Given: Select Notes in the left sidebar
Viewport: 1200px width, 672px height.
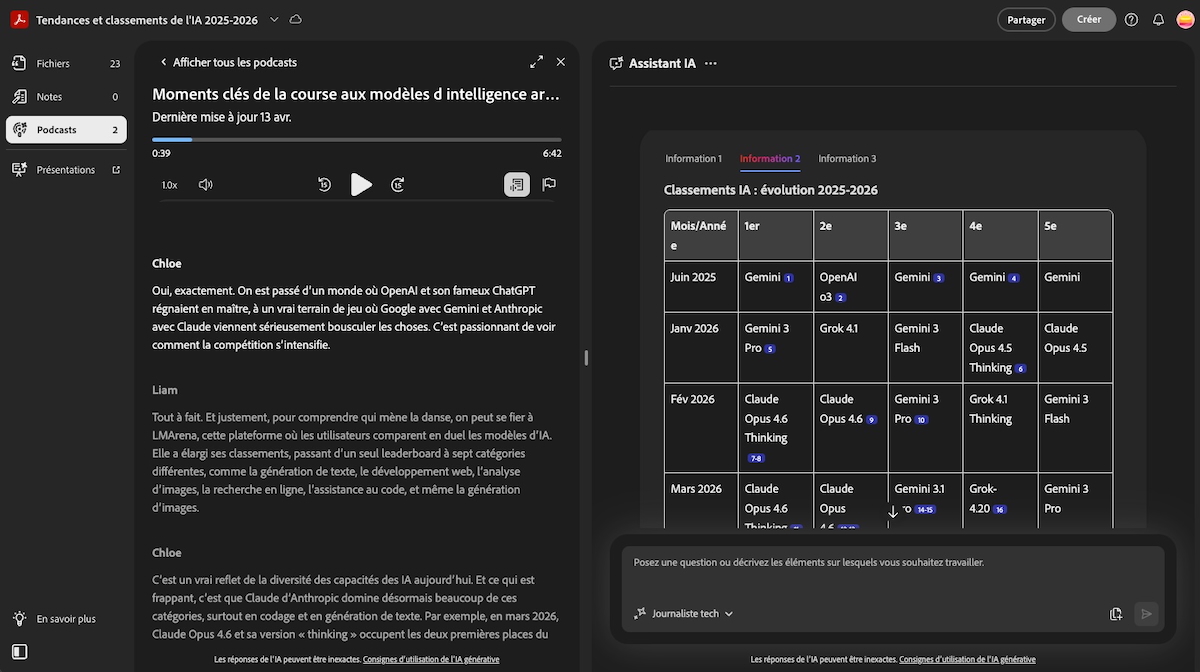Looking at the screenshot, I should click(49, 97).
